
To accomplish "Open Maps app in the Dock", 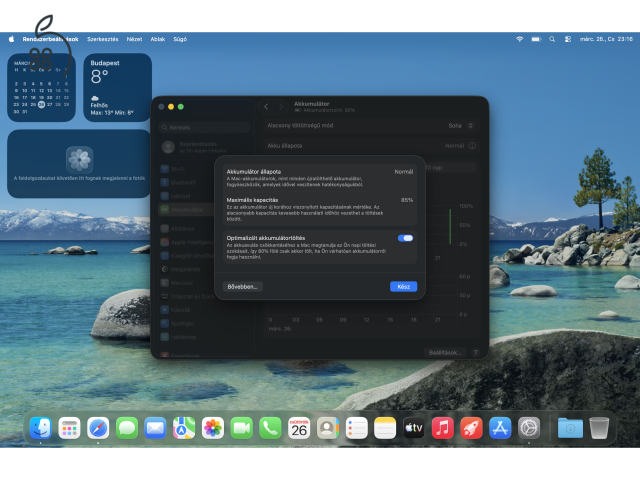I will pyautogui.click(x=184, y=428).
